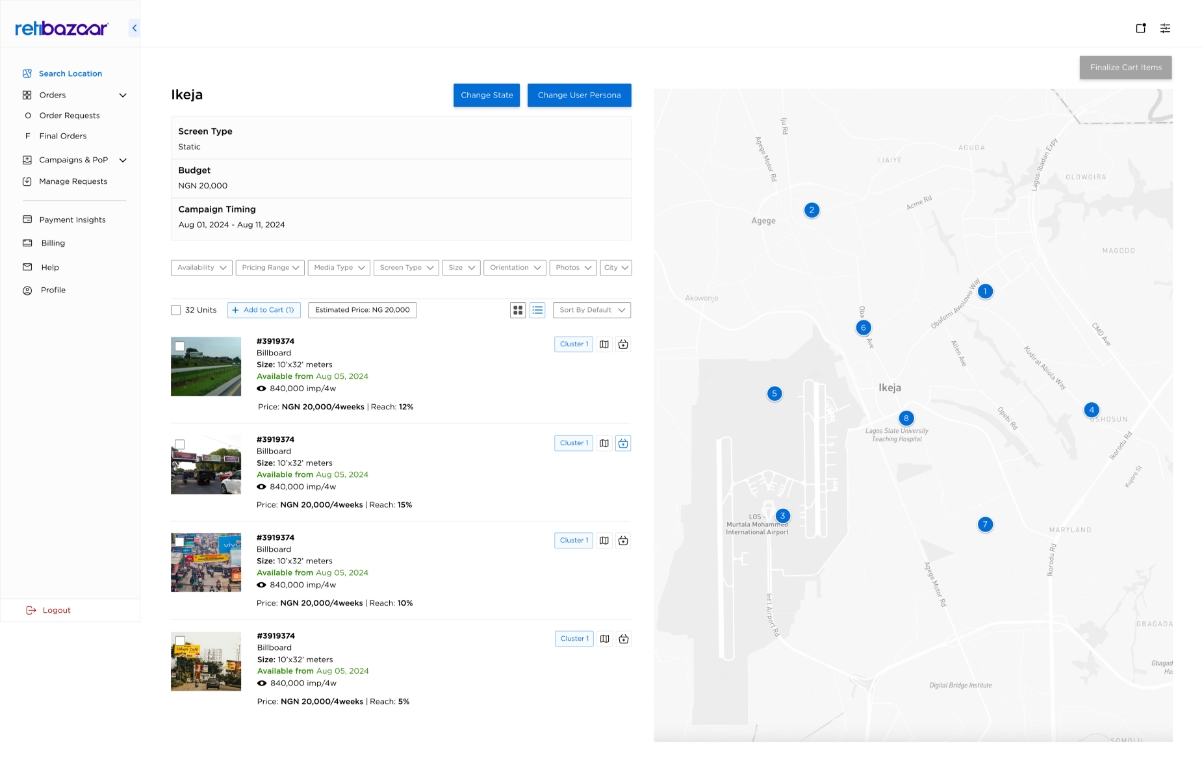Image resolution: width=1202 pixels, height=770 pixels.
Task: Open the Sort By Default dropdown
Action: tap(592, 310)
